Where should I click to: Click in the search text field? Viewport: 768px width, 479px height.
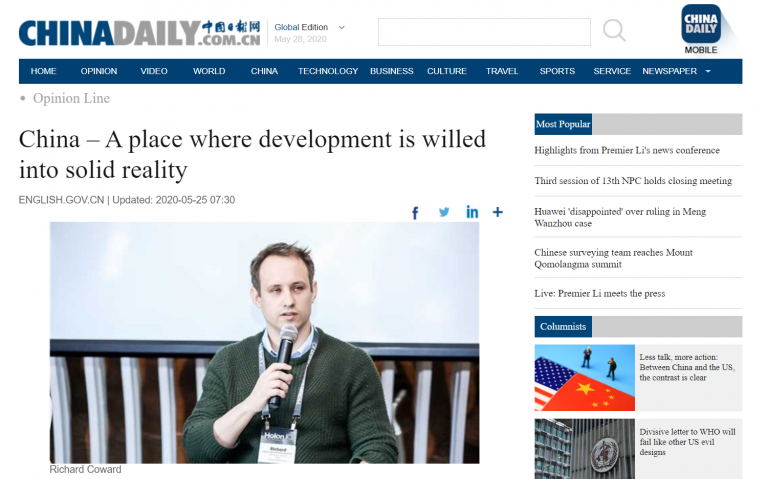tap(478, 32)
